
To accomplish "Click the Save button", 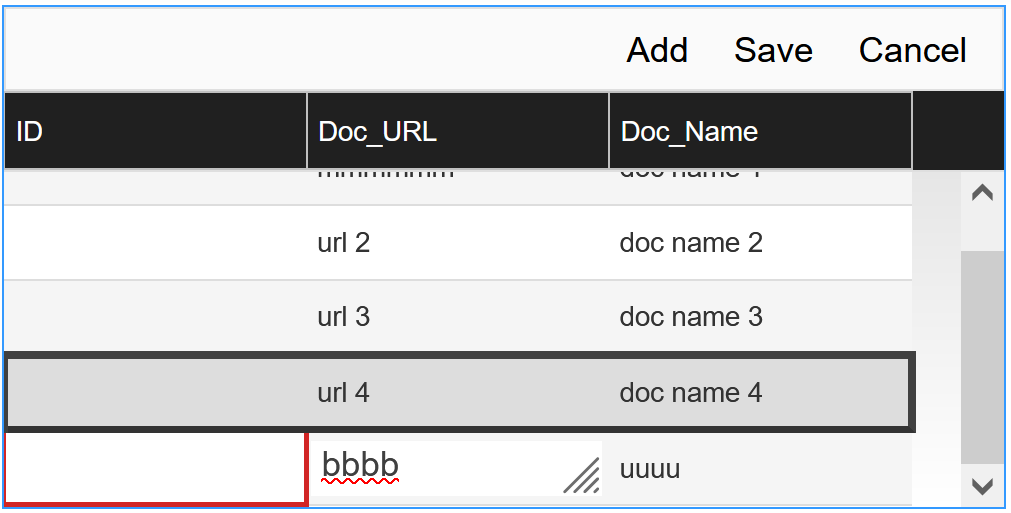I will [773, 50].
